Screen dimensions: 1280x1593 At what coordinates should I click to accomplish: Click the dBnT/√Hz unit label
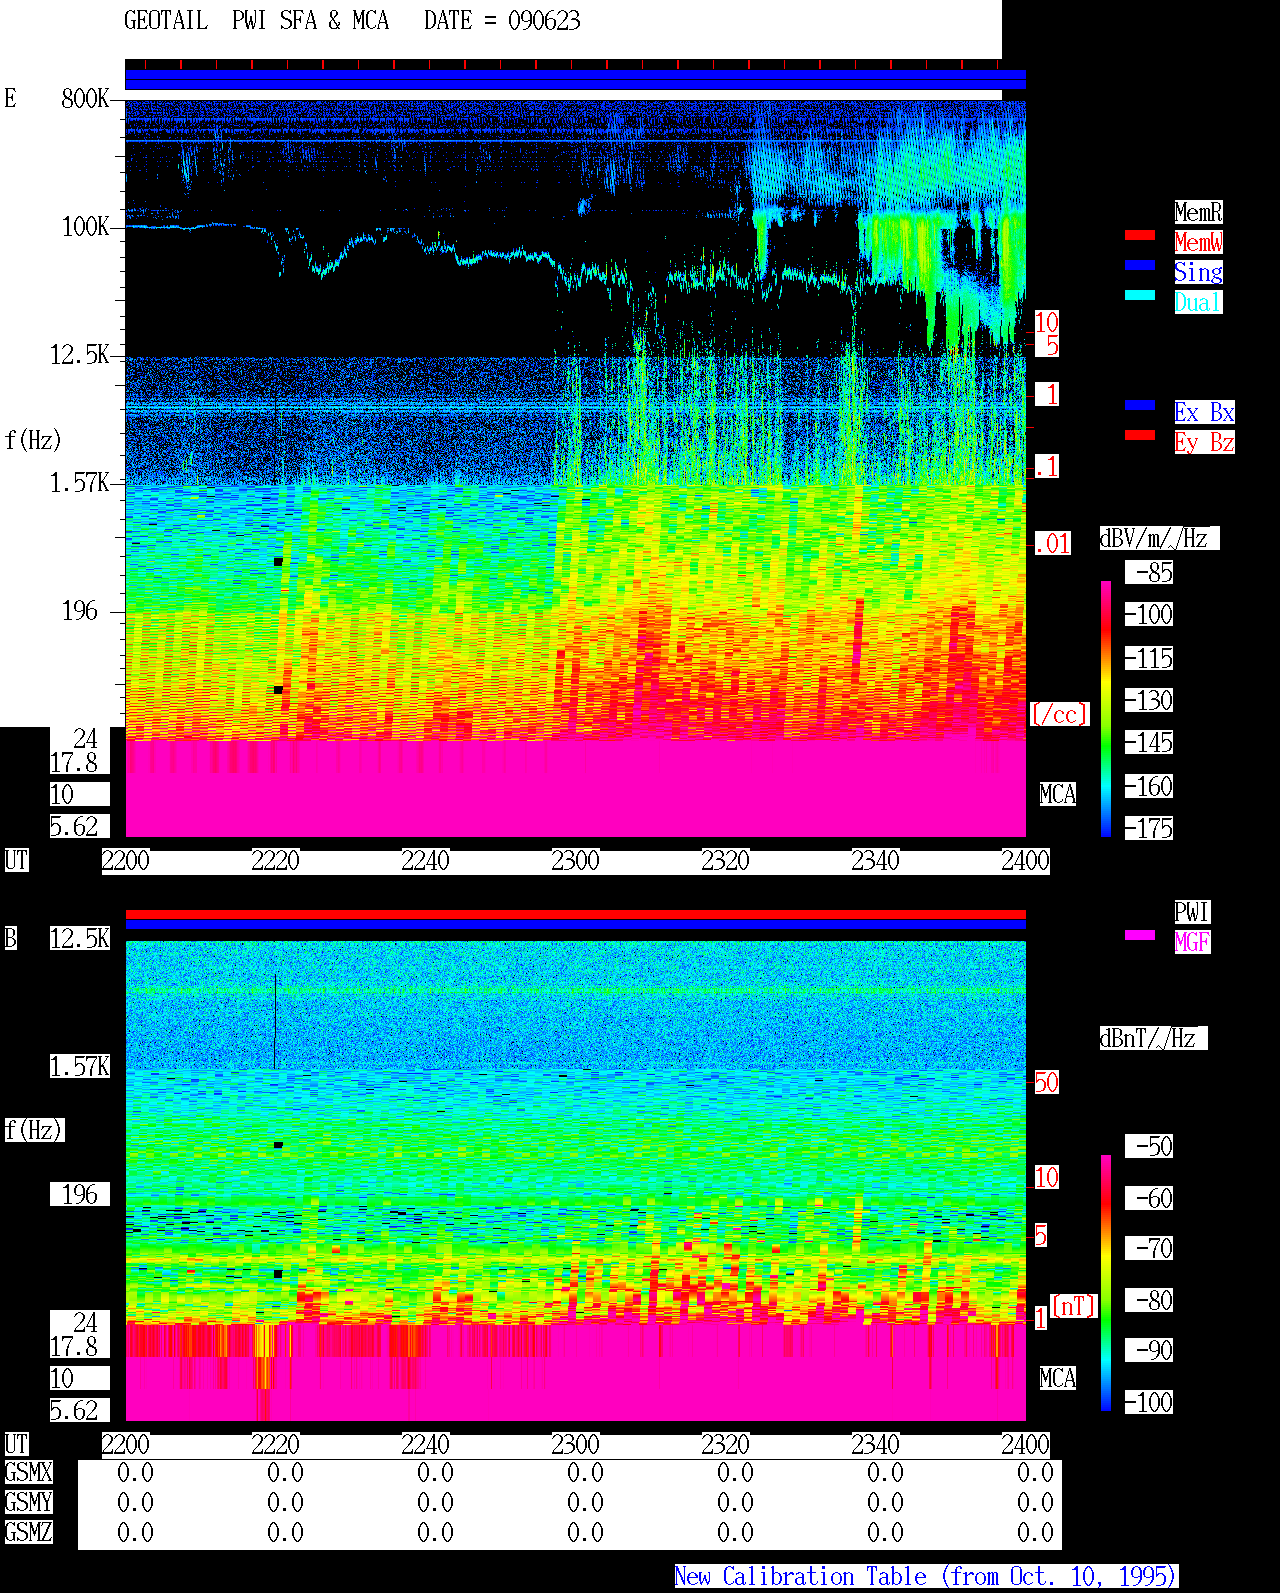coord(1153,1038)
